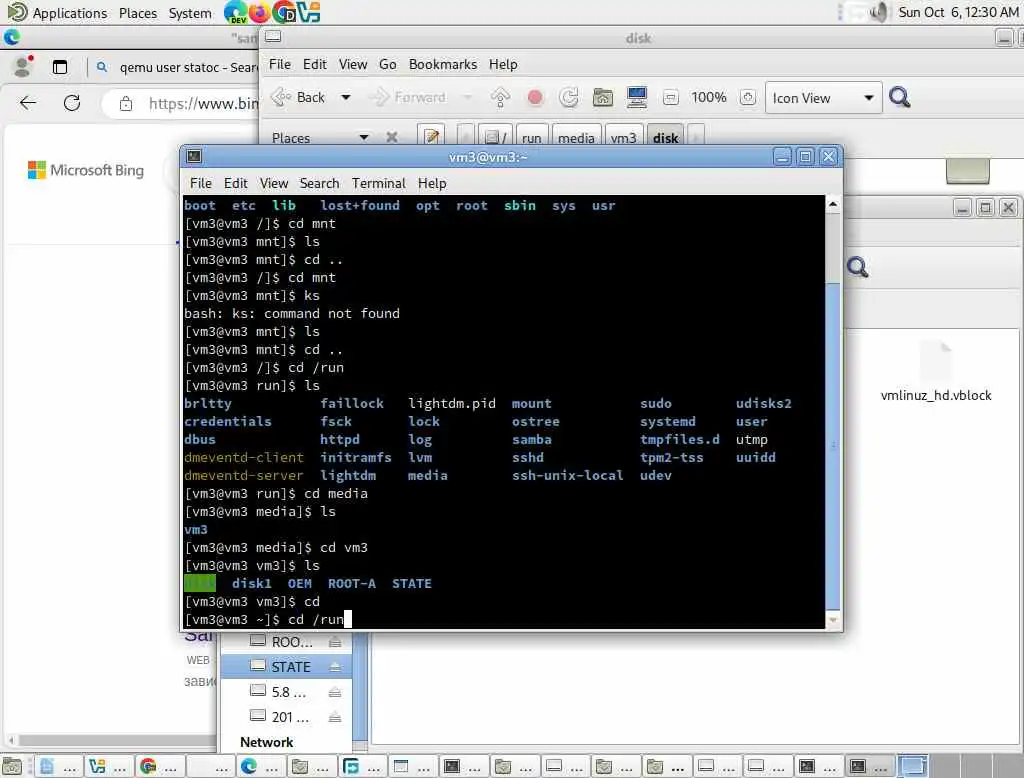Switch to Chrome task in bottom taskbar
This screenshot has width=1024, height=778.
coord(159,766)
